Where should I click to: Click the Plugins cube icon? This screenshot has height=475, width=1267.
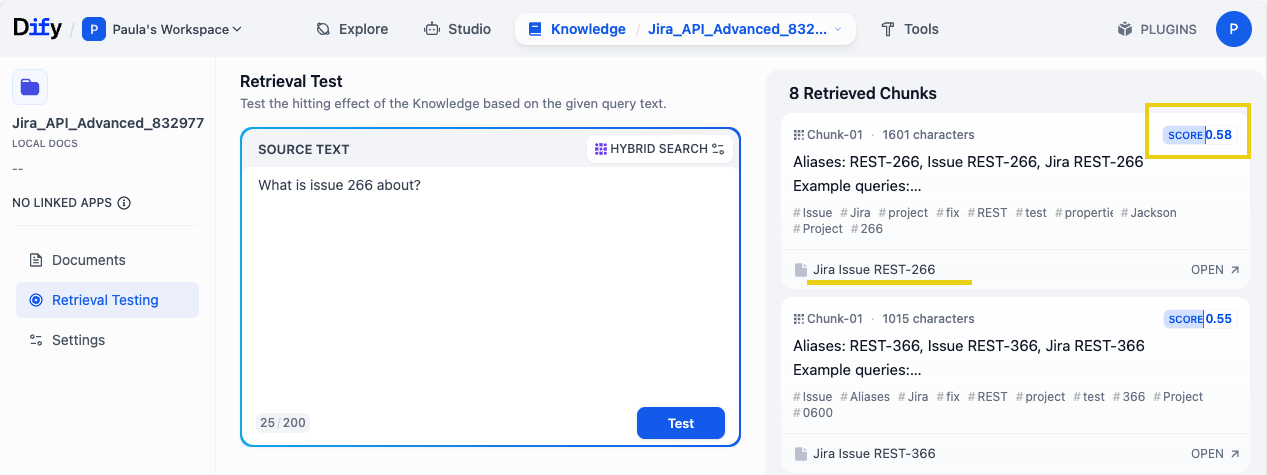(x=1125, y=29)
